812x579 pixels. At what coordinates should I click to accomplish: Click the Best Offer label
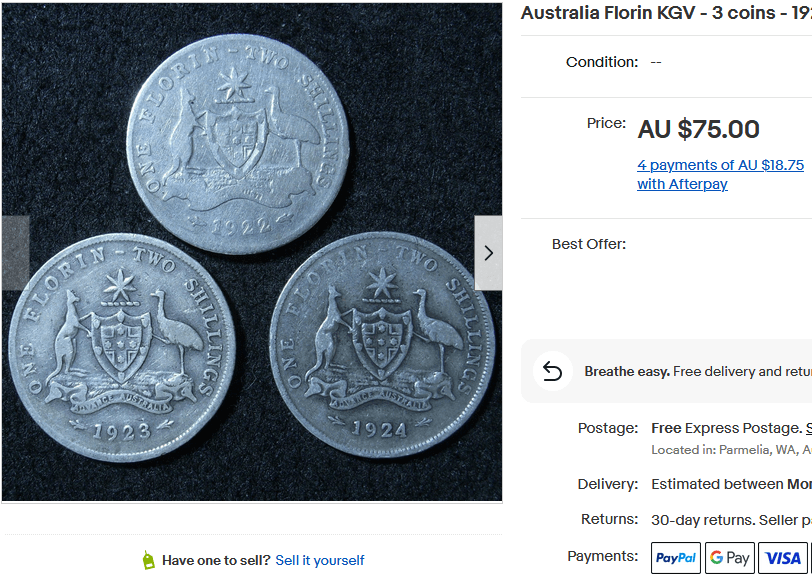coord(589,244)
